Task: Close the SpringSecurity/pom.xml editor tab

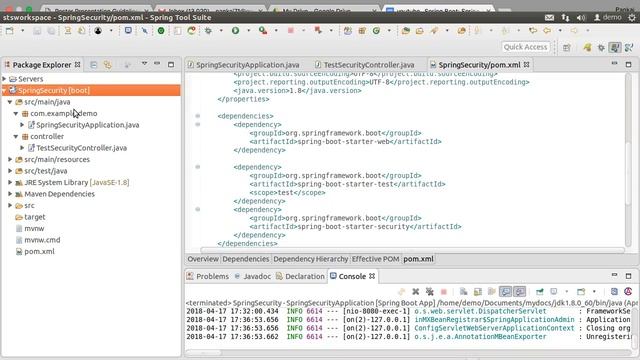Action: (x=527, y=64)
